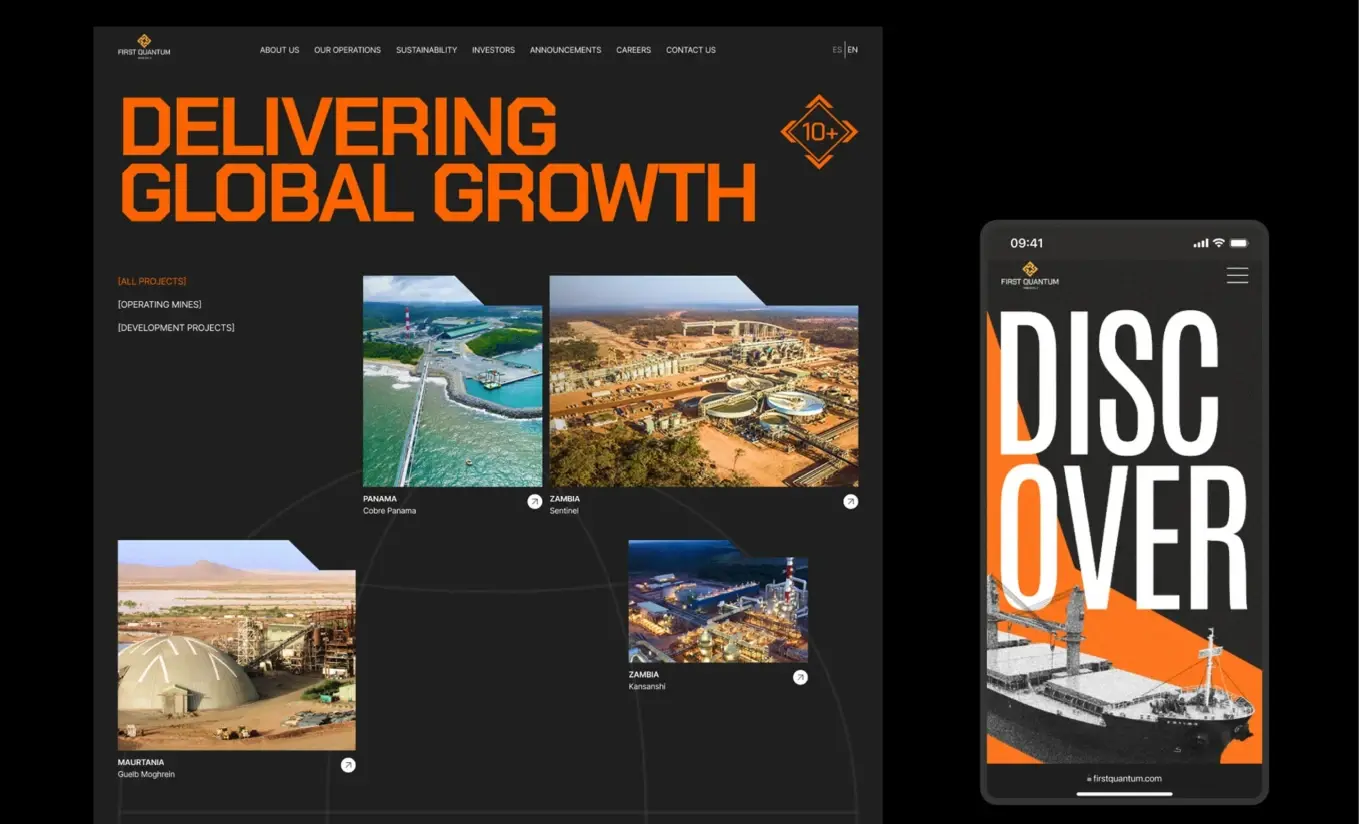
Task: Filter by Development Projects
Action: [176, 328]
